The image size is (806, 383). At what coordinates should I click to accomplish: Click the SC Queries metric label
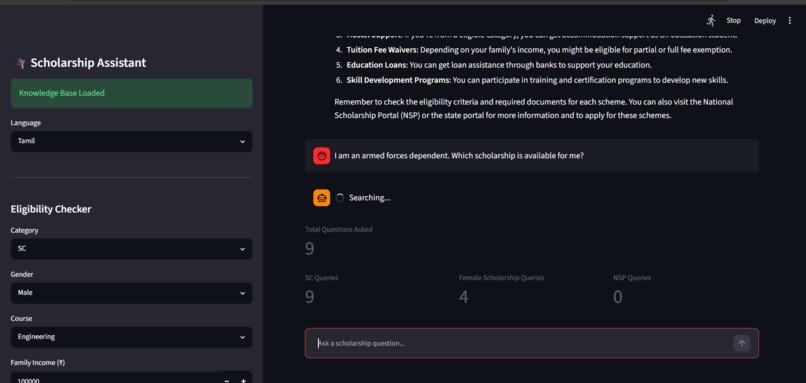(322, 278)
